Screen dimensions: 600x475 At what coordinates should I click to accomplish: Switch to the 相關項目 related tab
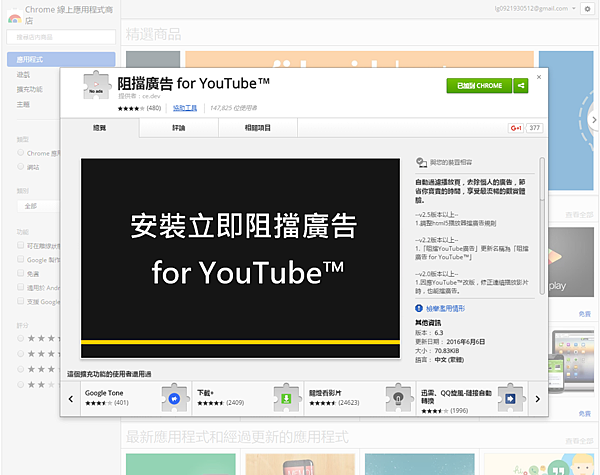click(x=258, y=128)
